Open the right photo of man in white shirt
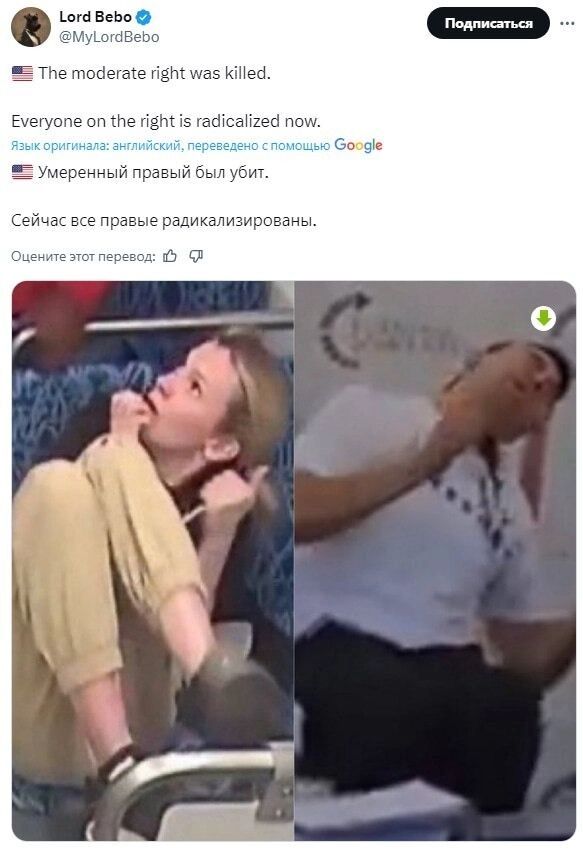The height and width of the screenshot is (851, 583). [435, 561]
